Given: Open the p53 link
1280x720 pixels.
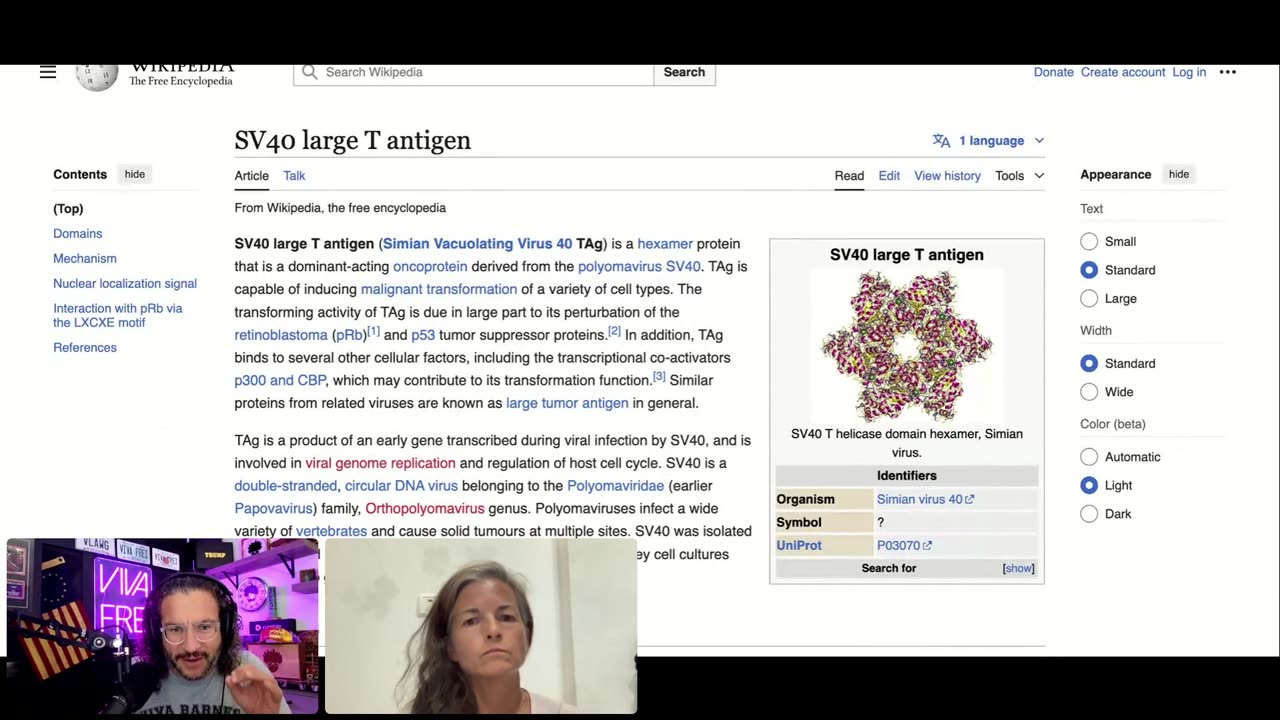Looking at the screenshot, I should [x=423, y=335].
